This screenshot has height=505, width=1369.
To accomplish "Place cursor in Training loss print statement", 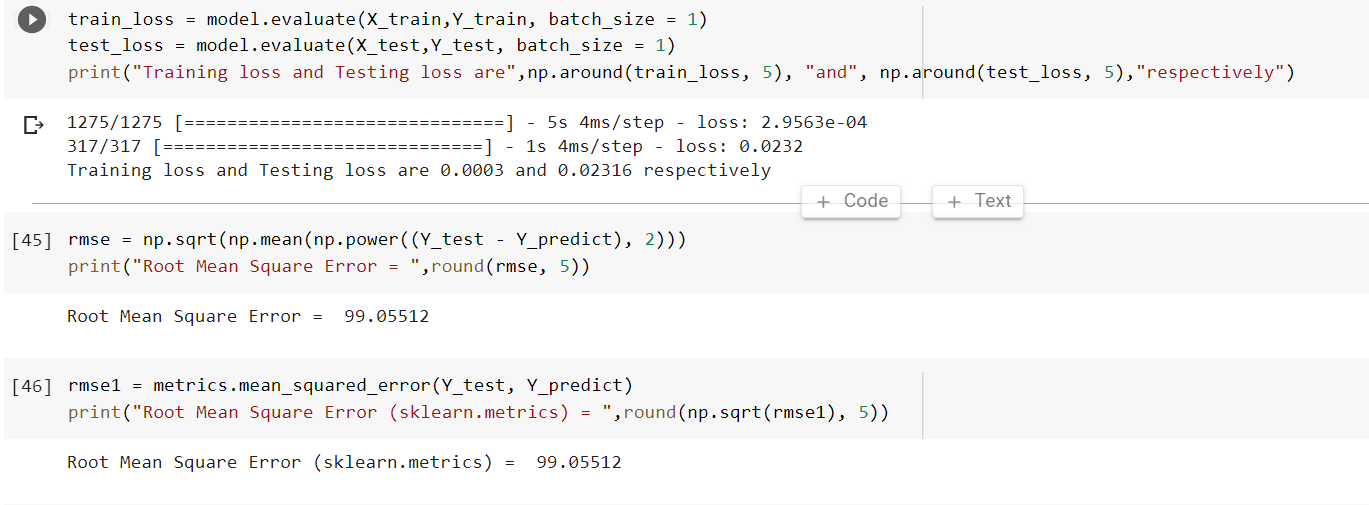I will coord(681,72).
